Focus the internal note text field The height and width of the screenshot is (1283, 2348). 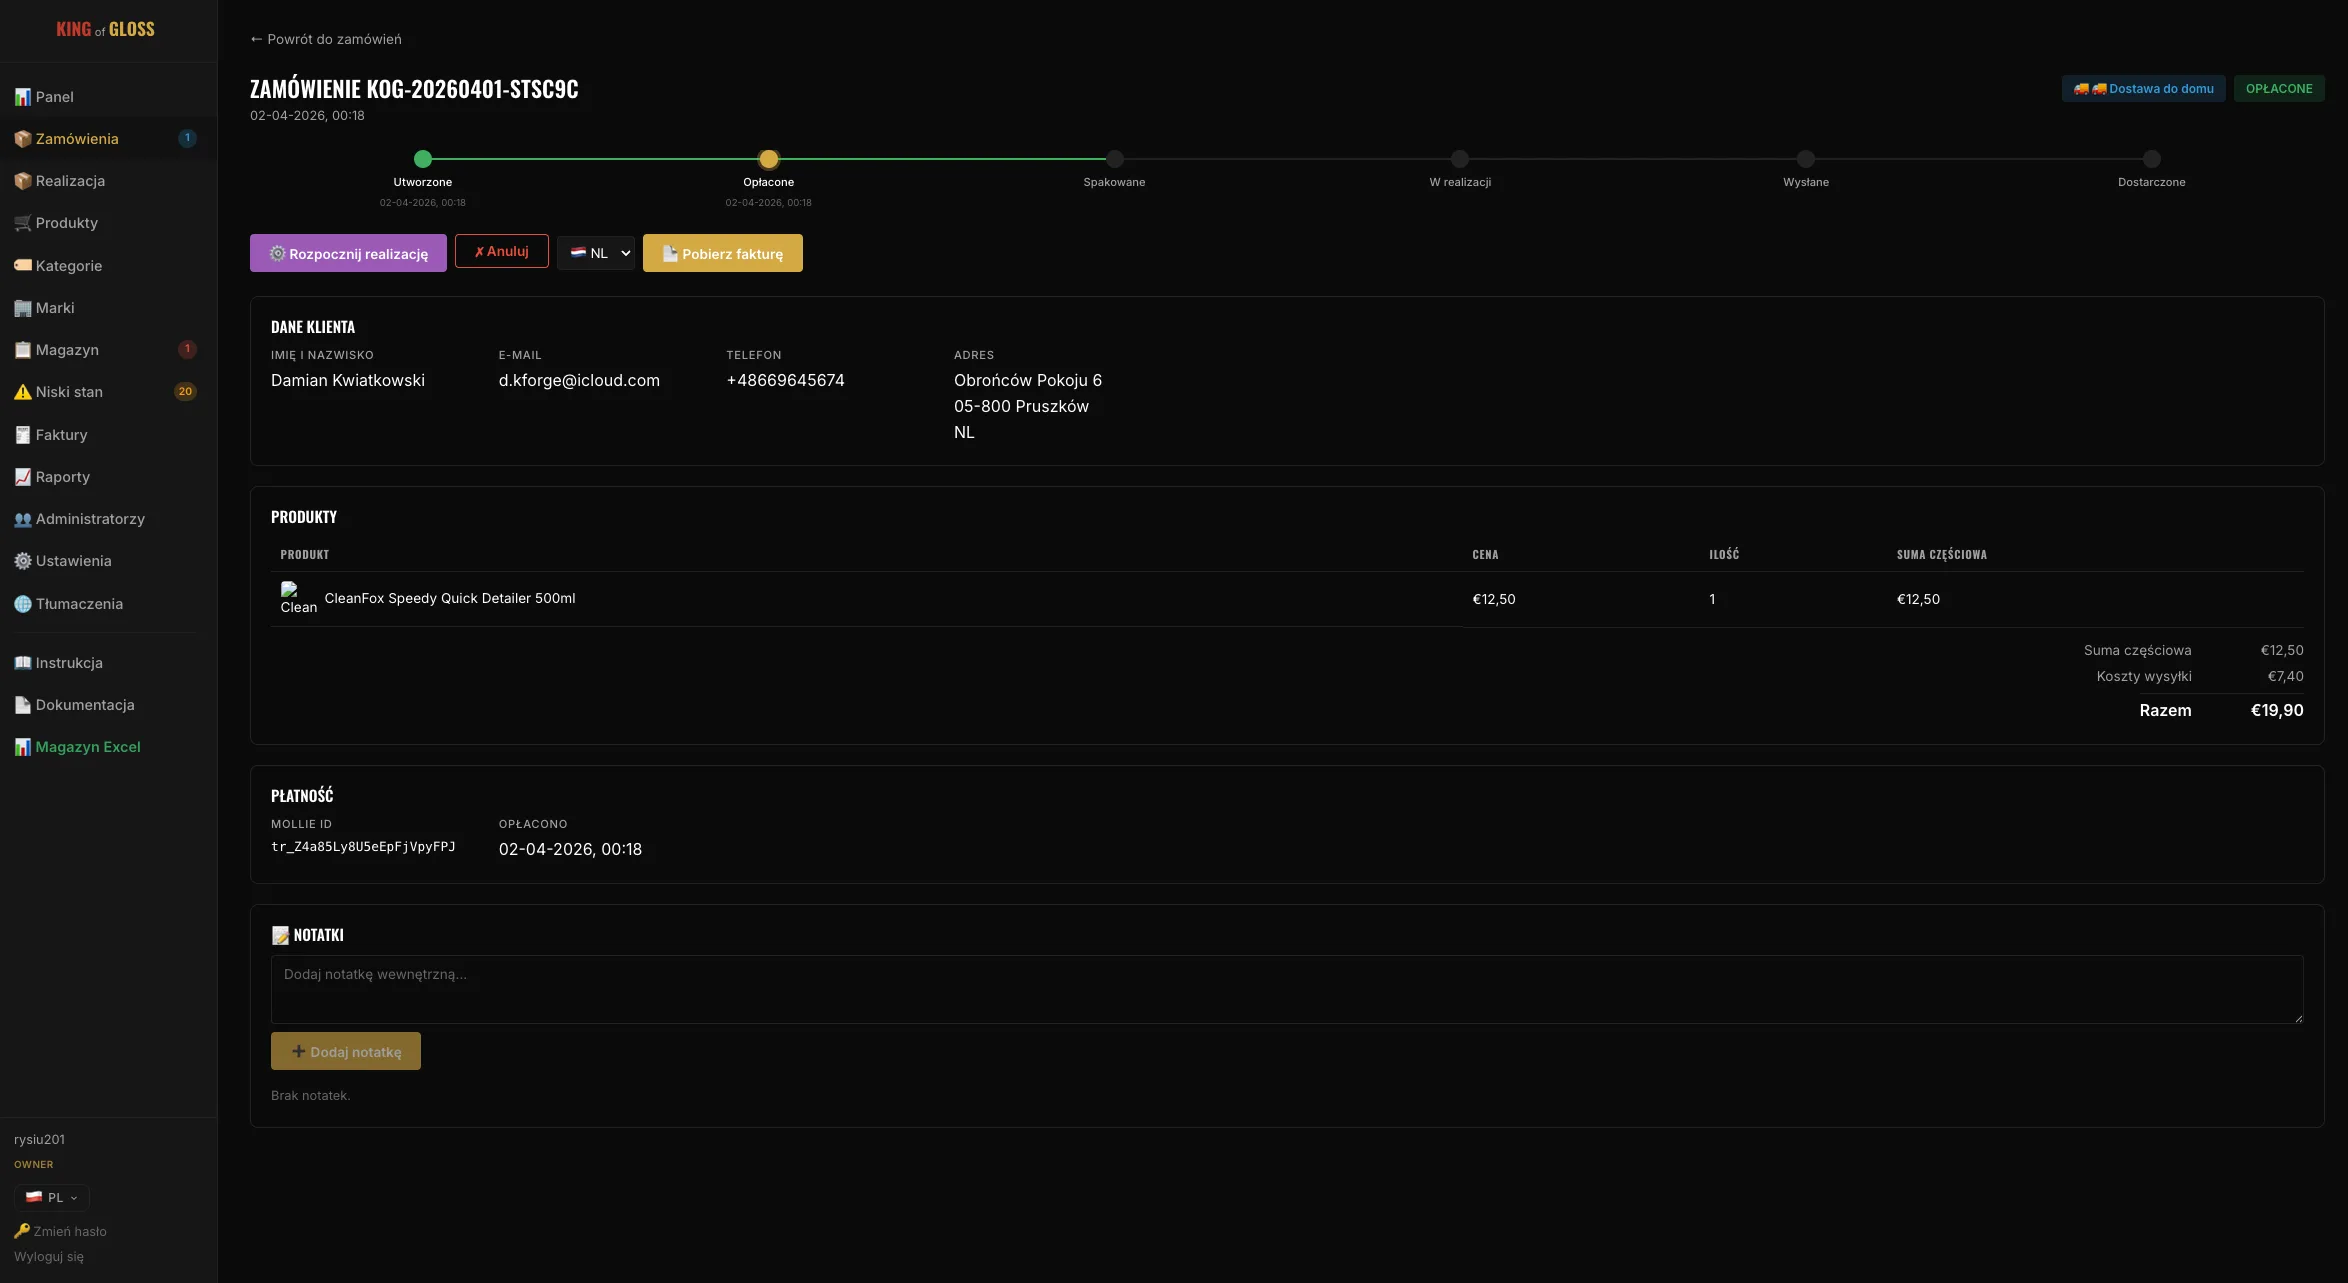[x=1286, y=988]
